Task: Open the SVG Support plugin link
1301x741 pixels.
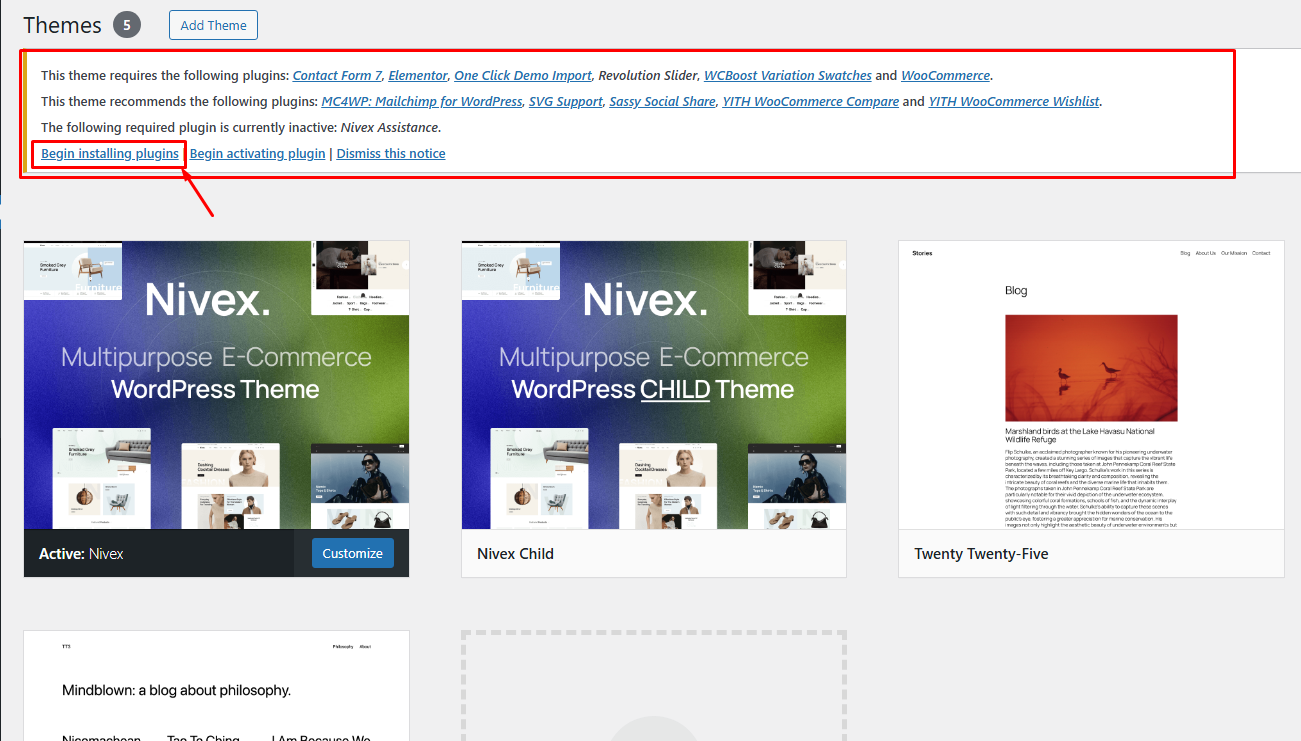Action: 566,101
